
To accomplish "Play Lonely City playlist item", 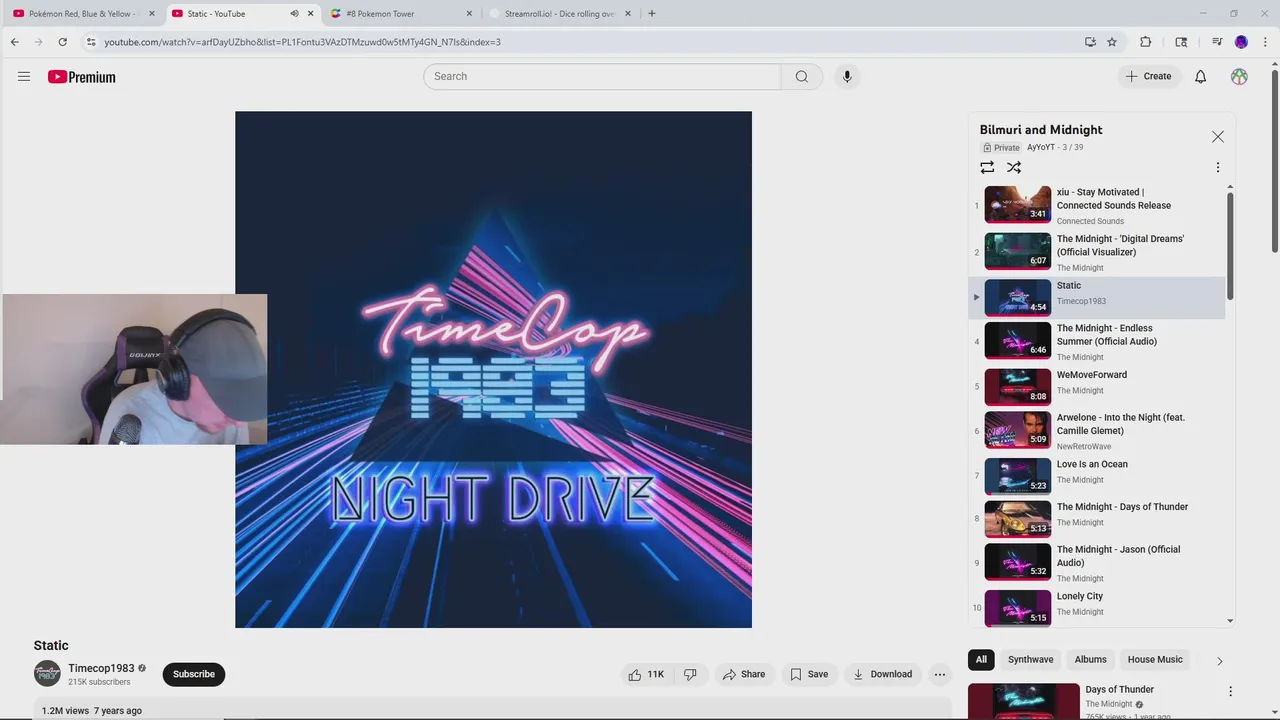I will [1096, 607].
